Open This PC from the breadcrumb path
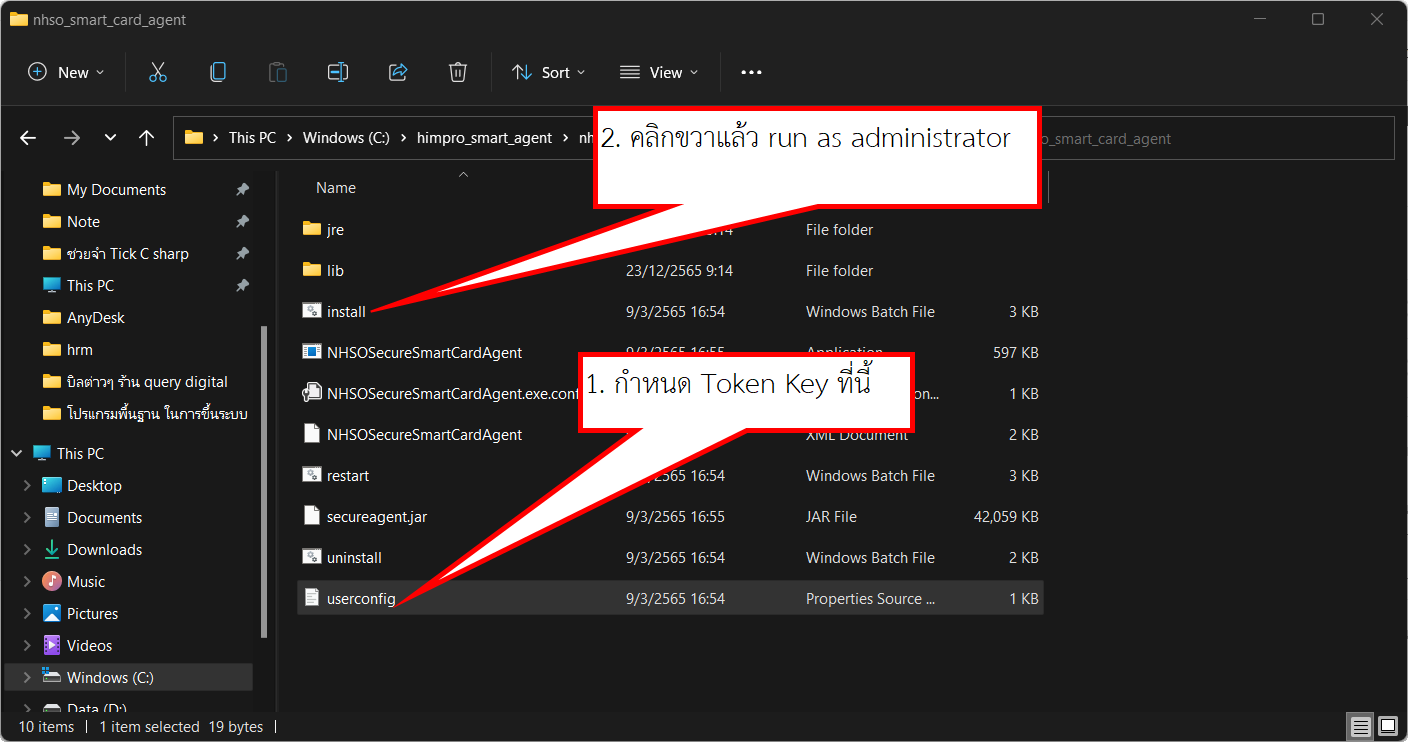Image resolution: width=1408 pixels, height=742 pixels. [x=253, y=137]
